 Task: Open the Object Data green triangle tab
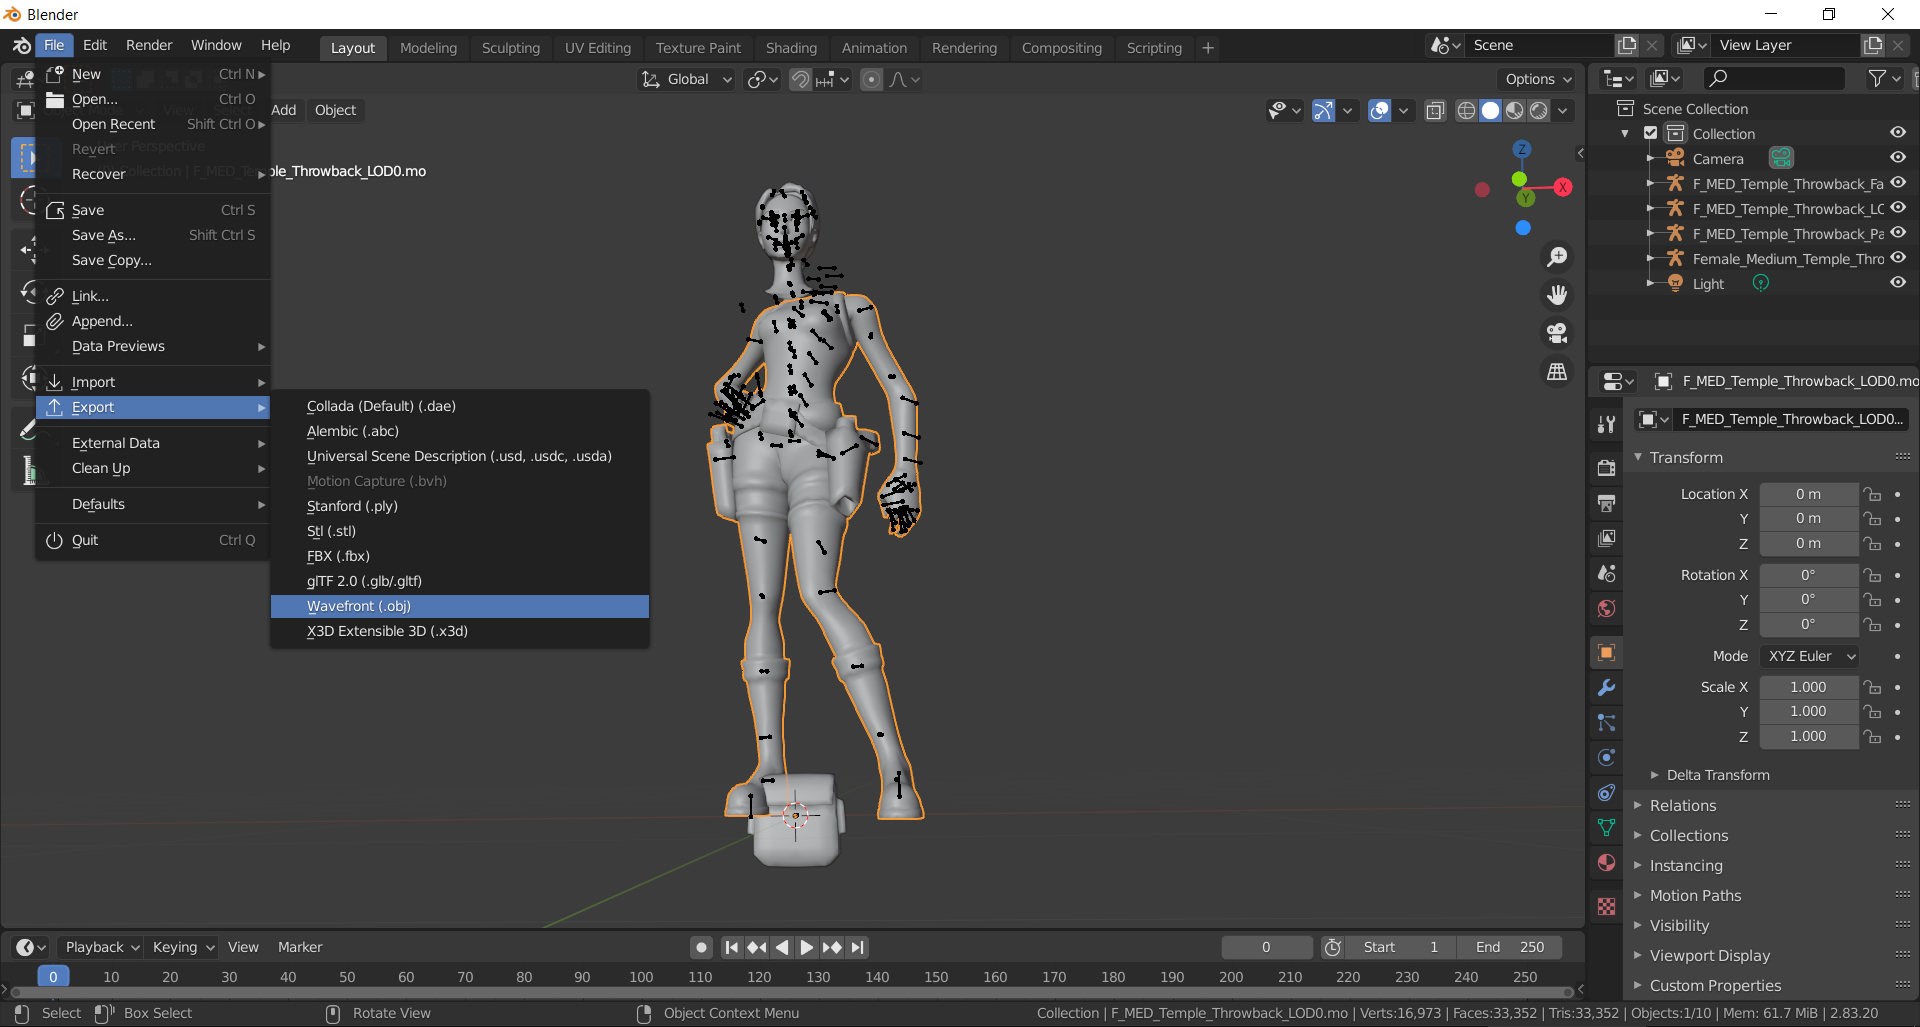click(1607, 828)
